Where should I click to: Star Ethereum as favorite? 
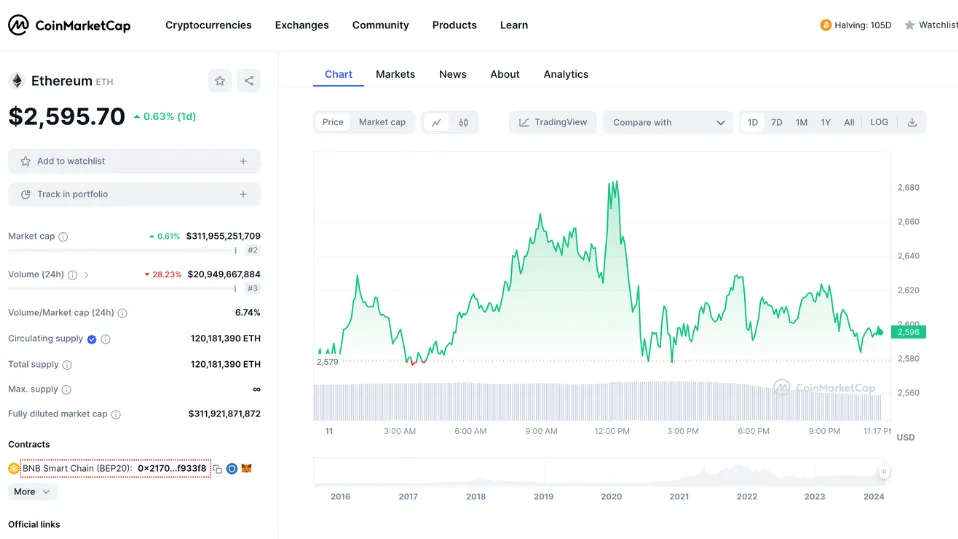point(220,81)
